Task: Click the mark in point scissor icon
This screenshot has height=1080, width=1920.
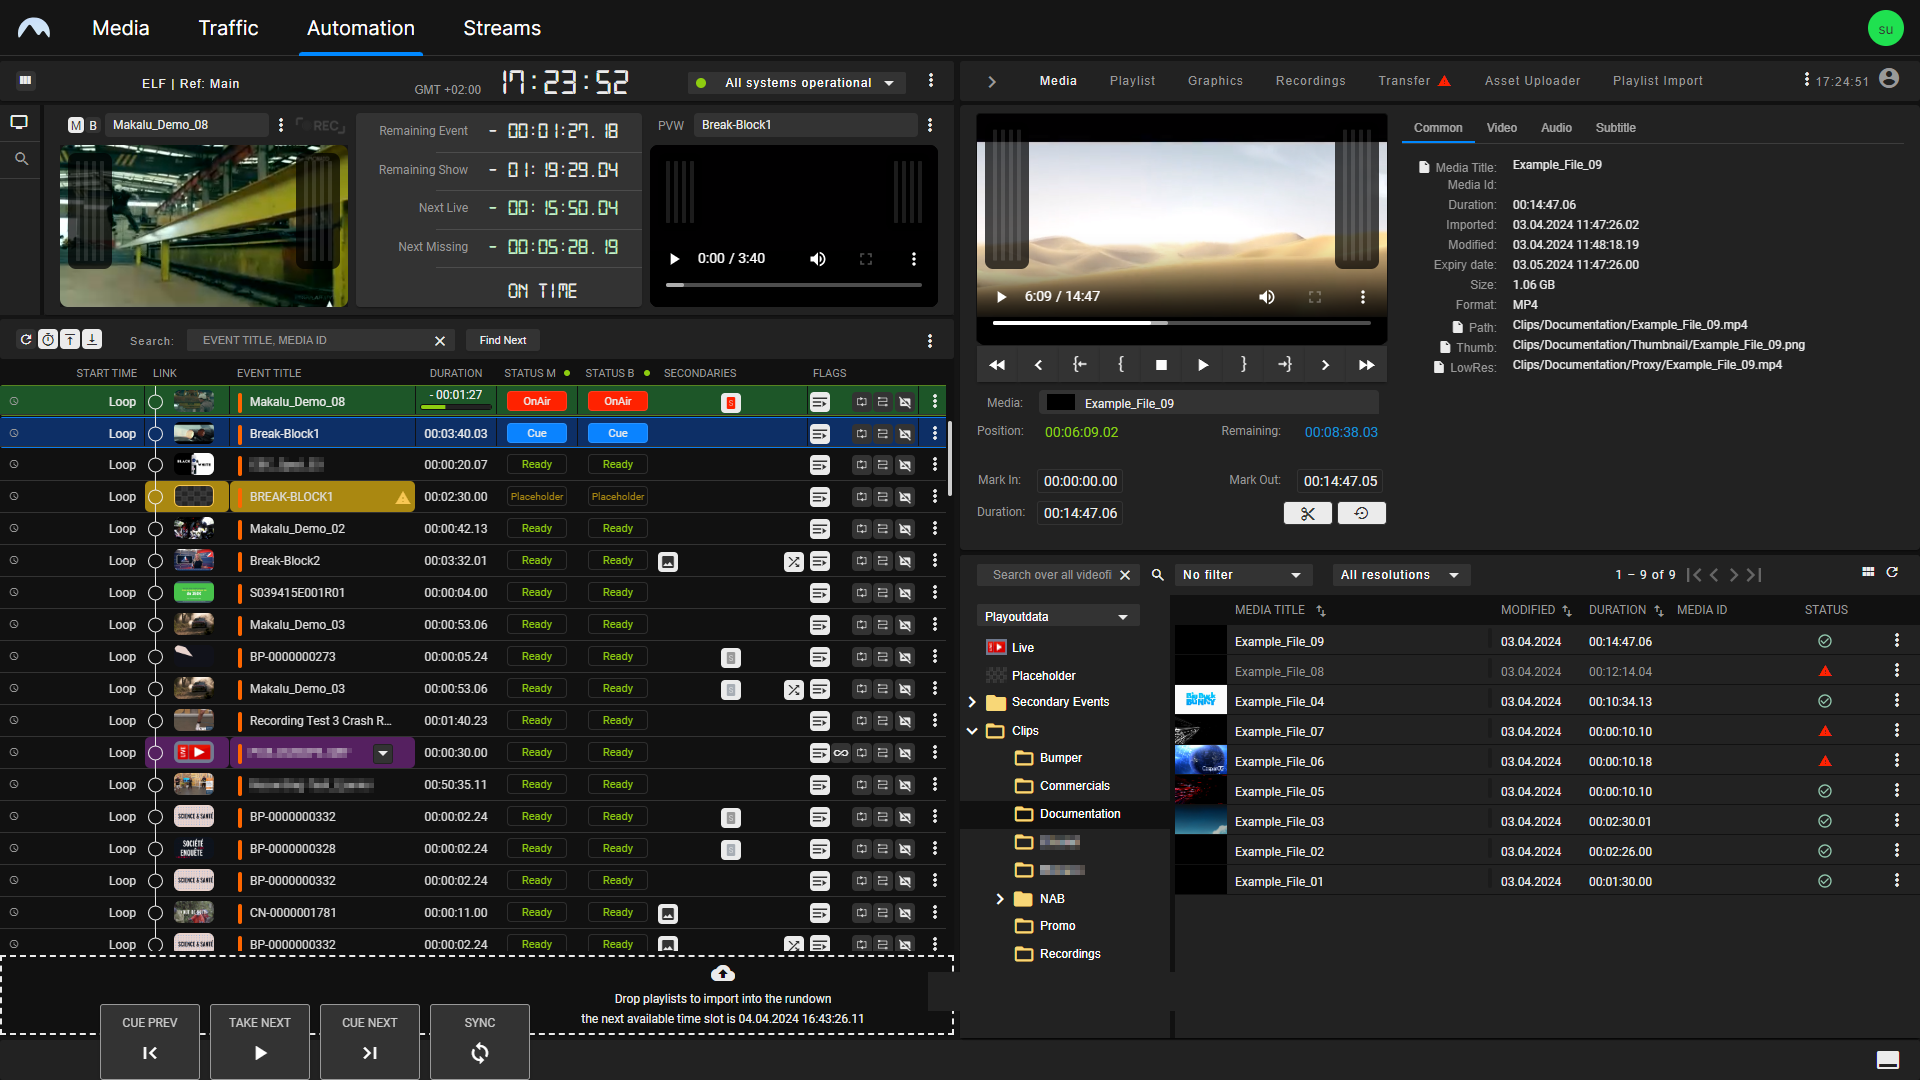Action: (1307, 513)
